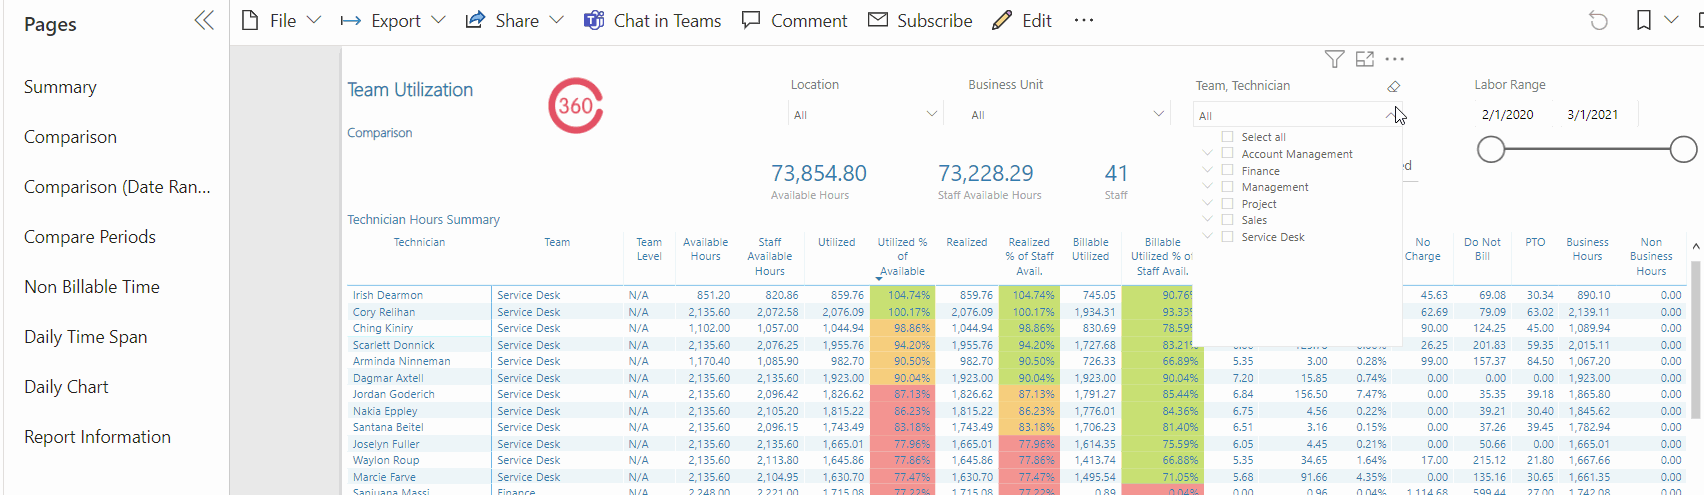Image resolution: width=1704 pixels, height=495 pixels.
Task: Open focus mode for the slicer visual
Action: click(1365, 60)
